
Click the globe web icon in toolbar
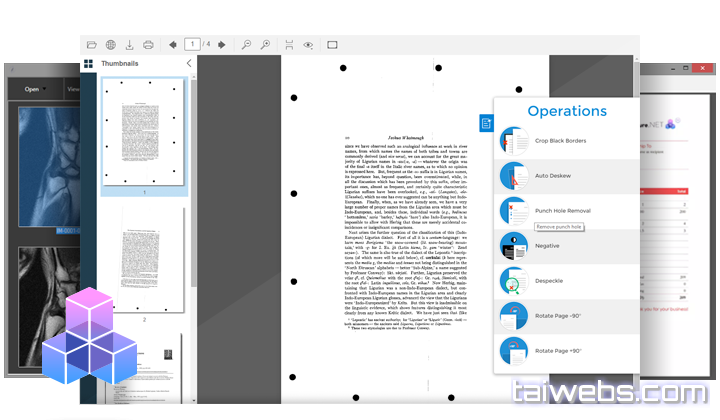[x=111, y=45]
